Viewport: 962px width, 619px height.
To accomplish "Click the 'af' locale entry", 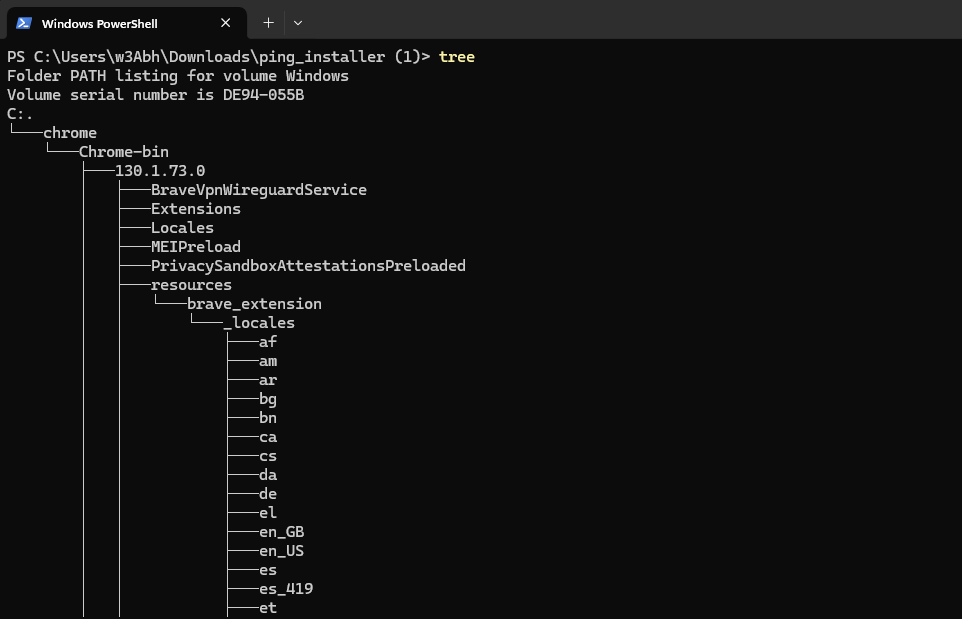I will [268, 342].
